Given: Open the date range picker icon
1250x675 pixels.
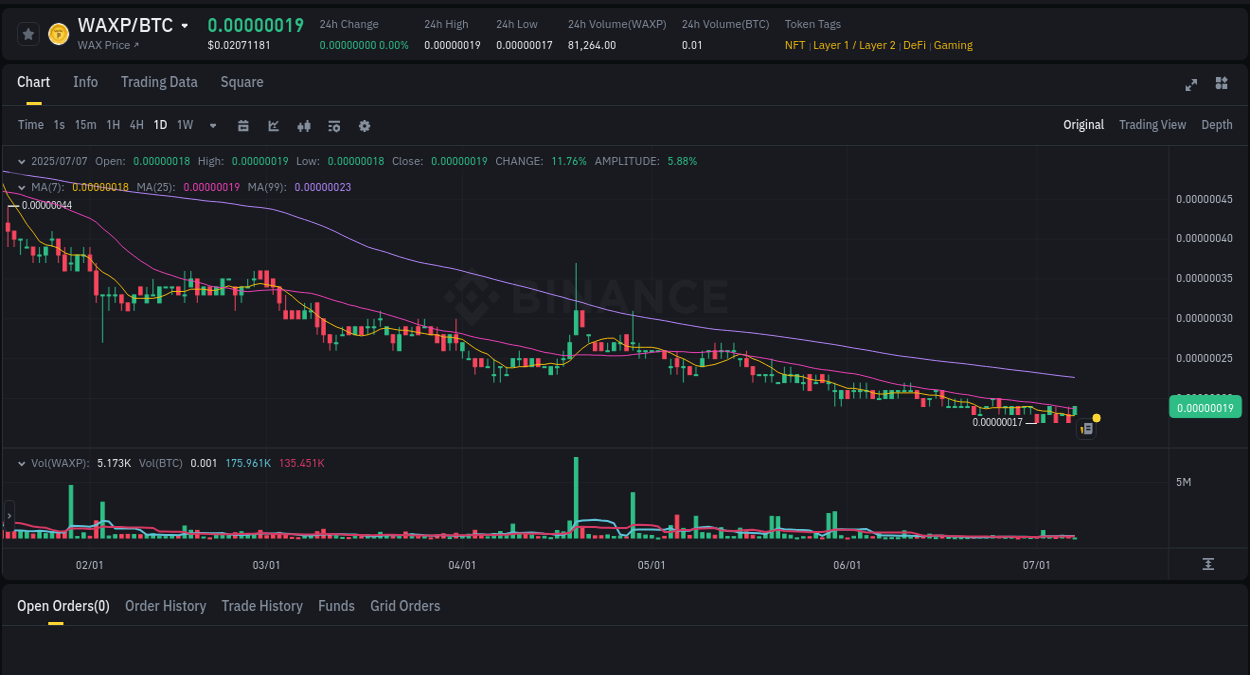Looking at the screenshot, I should (x=243, y=125).
